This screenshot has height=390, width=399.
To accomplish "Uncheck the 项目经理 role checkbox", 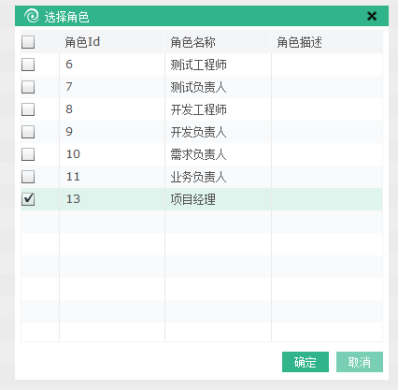I will pos(28,199).
